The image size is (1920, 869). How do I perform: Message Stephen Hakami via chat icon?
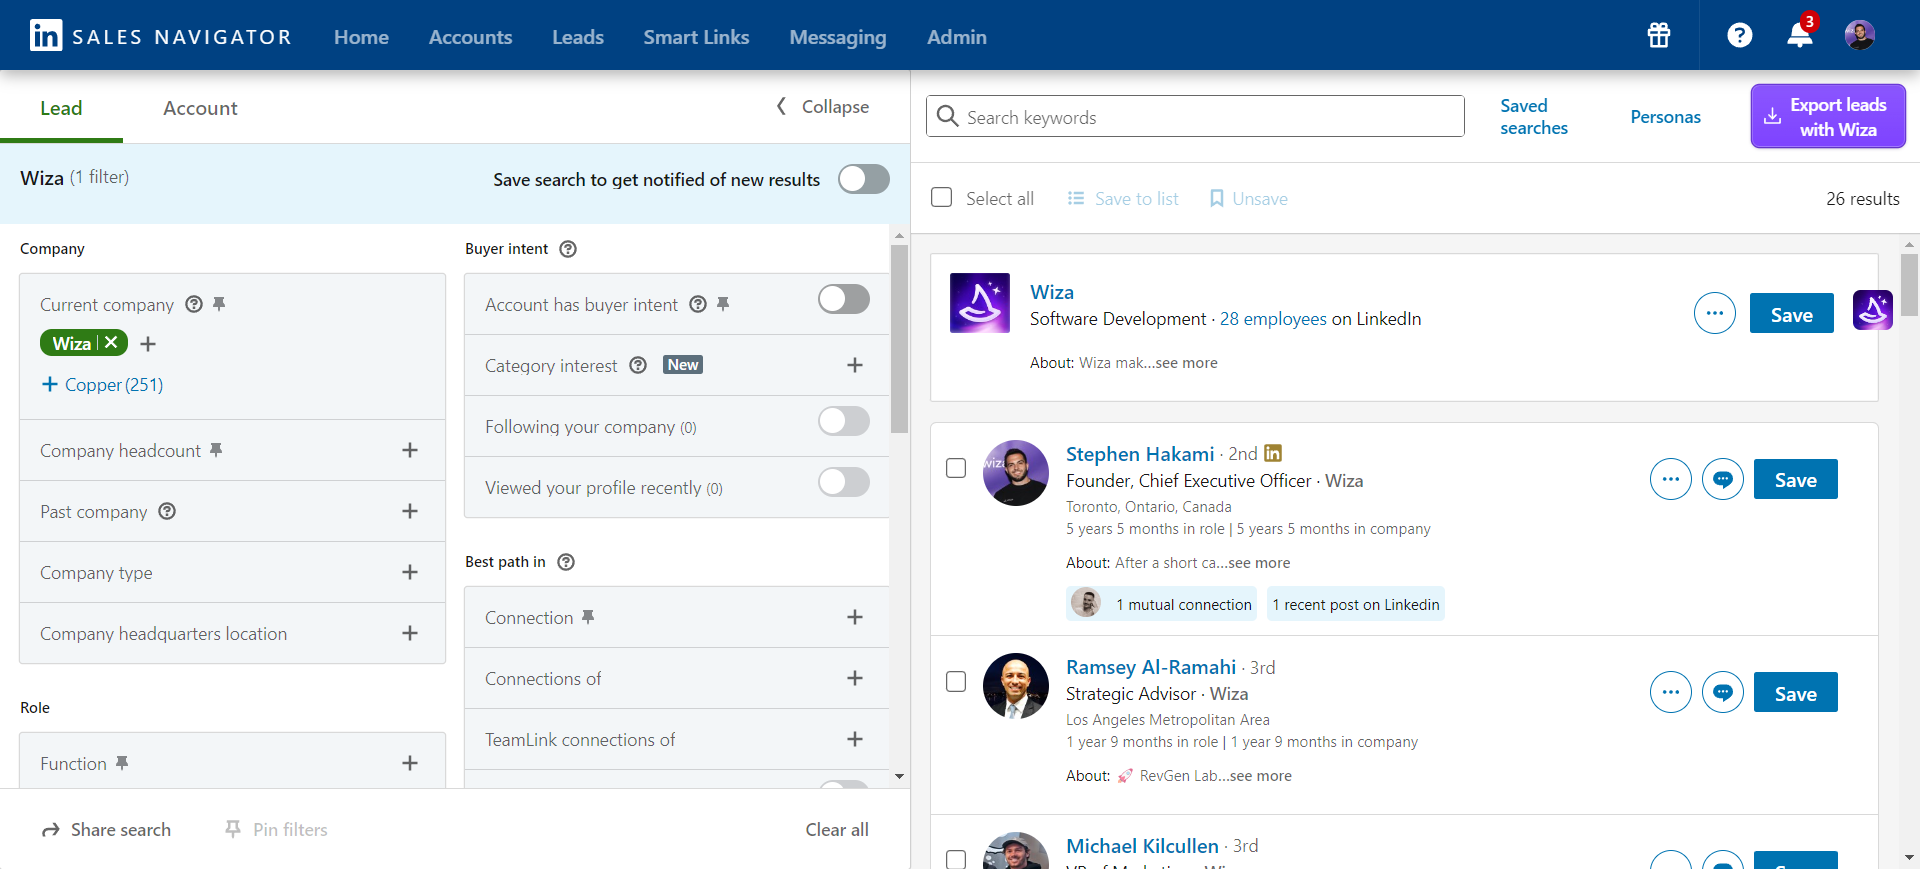1723,479
